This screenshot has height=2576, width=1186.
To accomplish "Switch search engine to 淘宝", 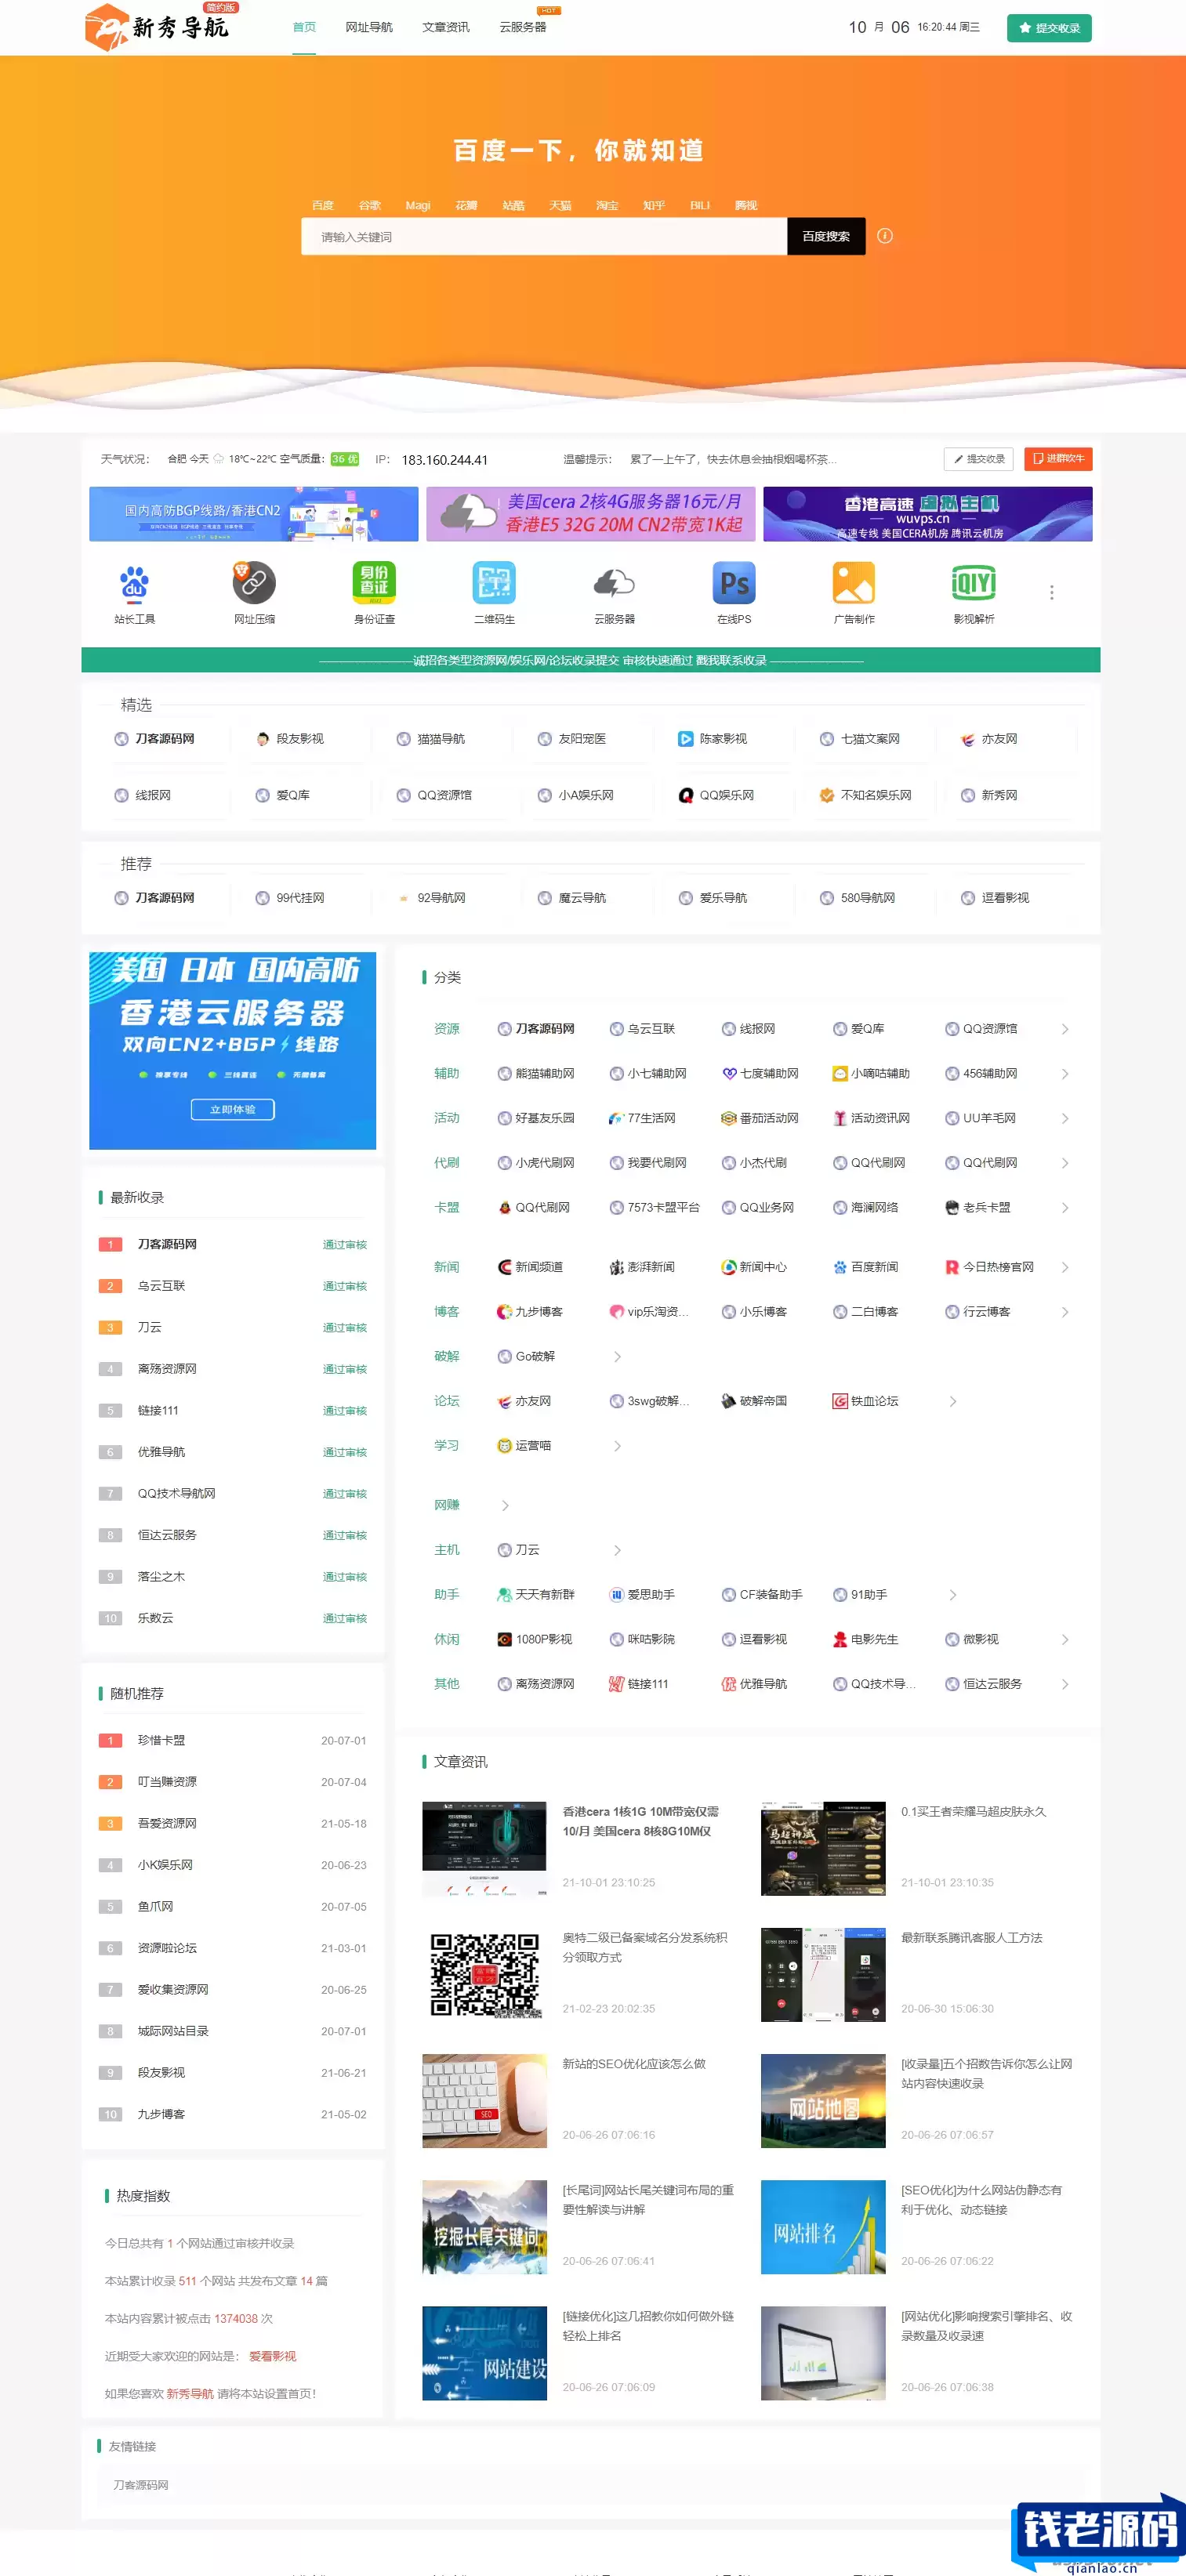I will click(x=607, y=205).
